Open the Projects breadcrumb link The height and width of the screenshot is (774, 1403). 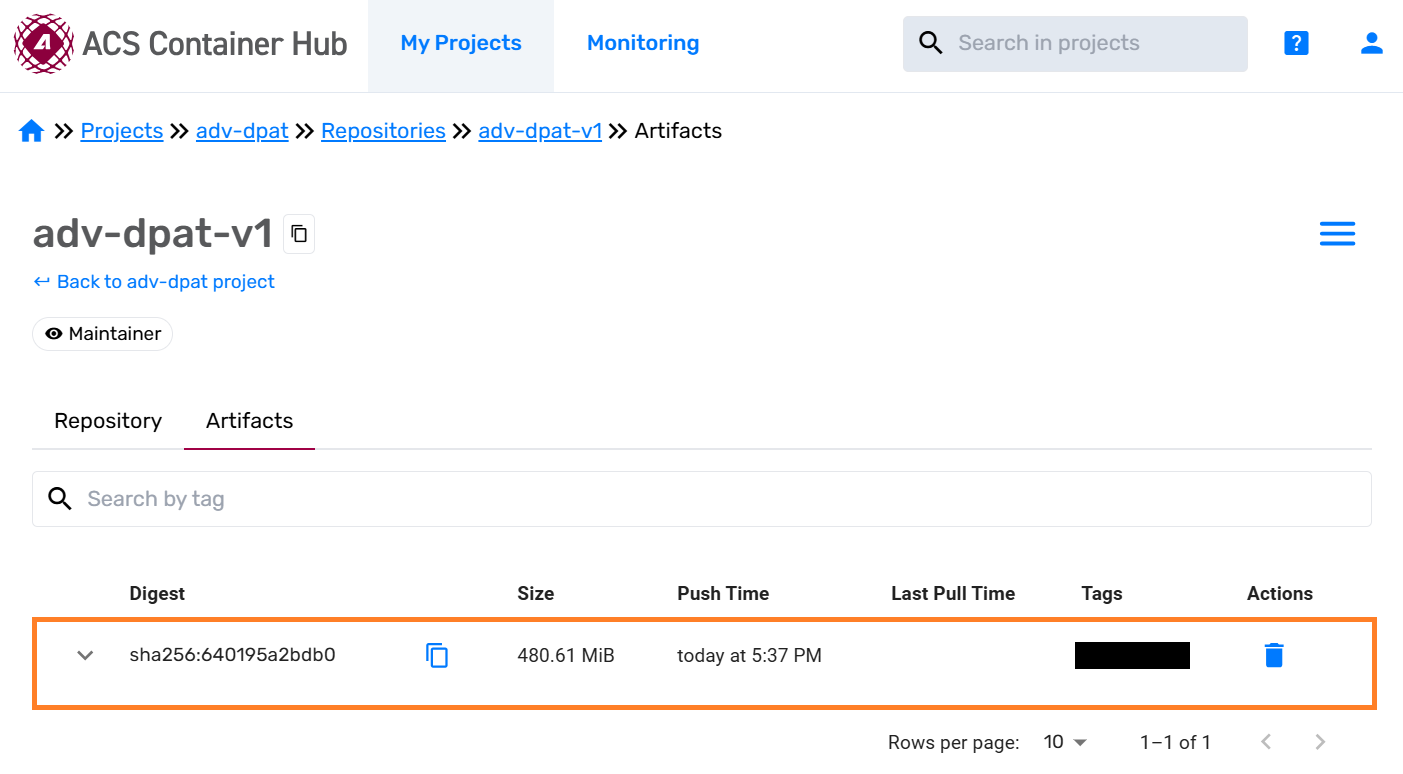click(122, 131)
